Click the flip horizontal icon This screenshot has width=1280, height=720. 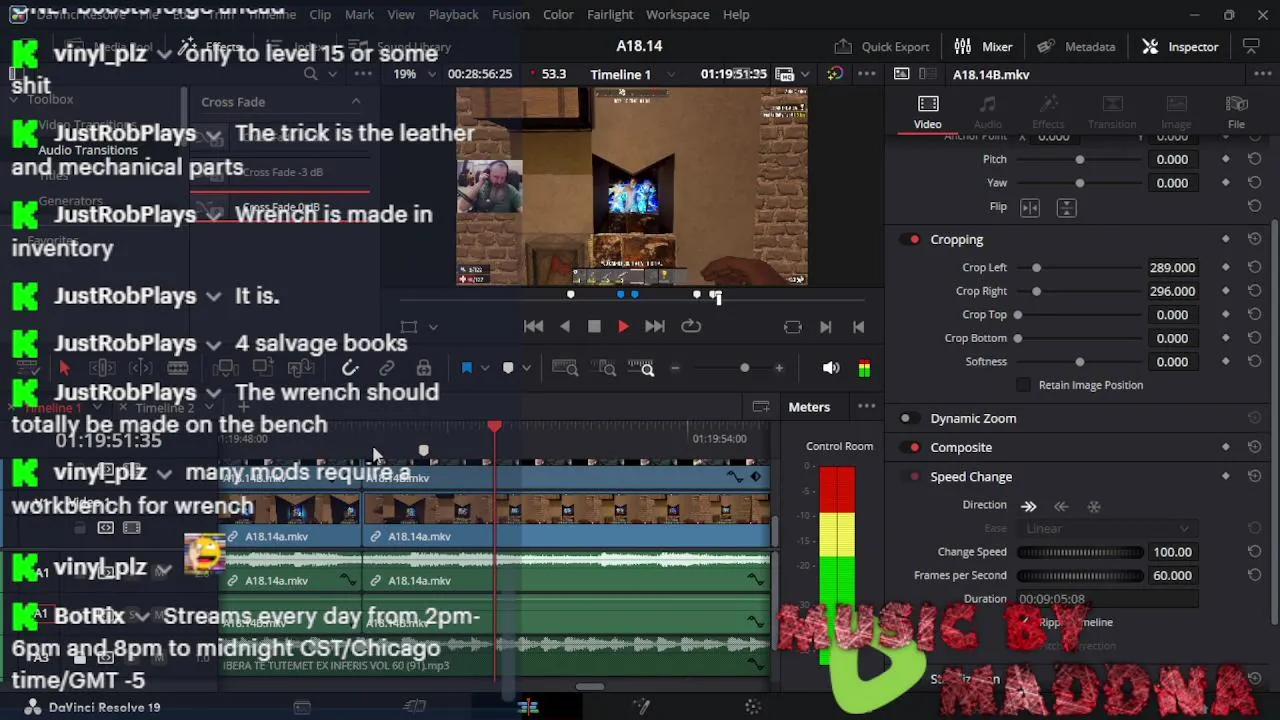point(1030,207)
